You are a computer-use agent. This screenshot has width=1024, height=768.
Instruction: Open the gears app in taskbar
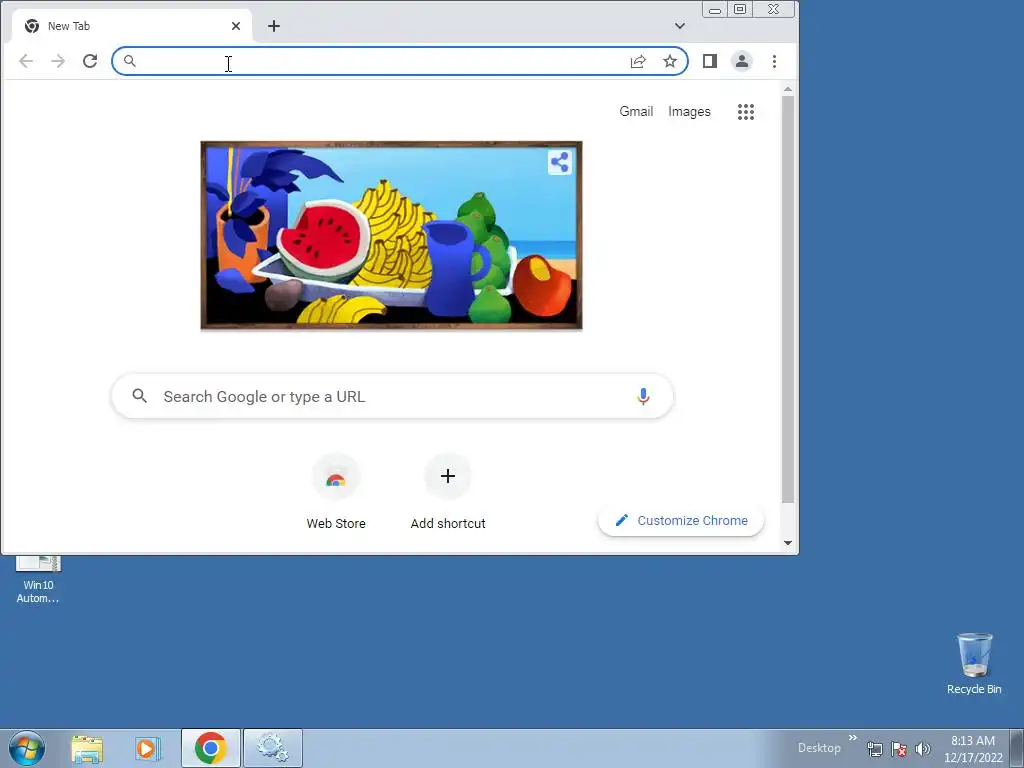273,748
